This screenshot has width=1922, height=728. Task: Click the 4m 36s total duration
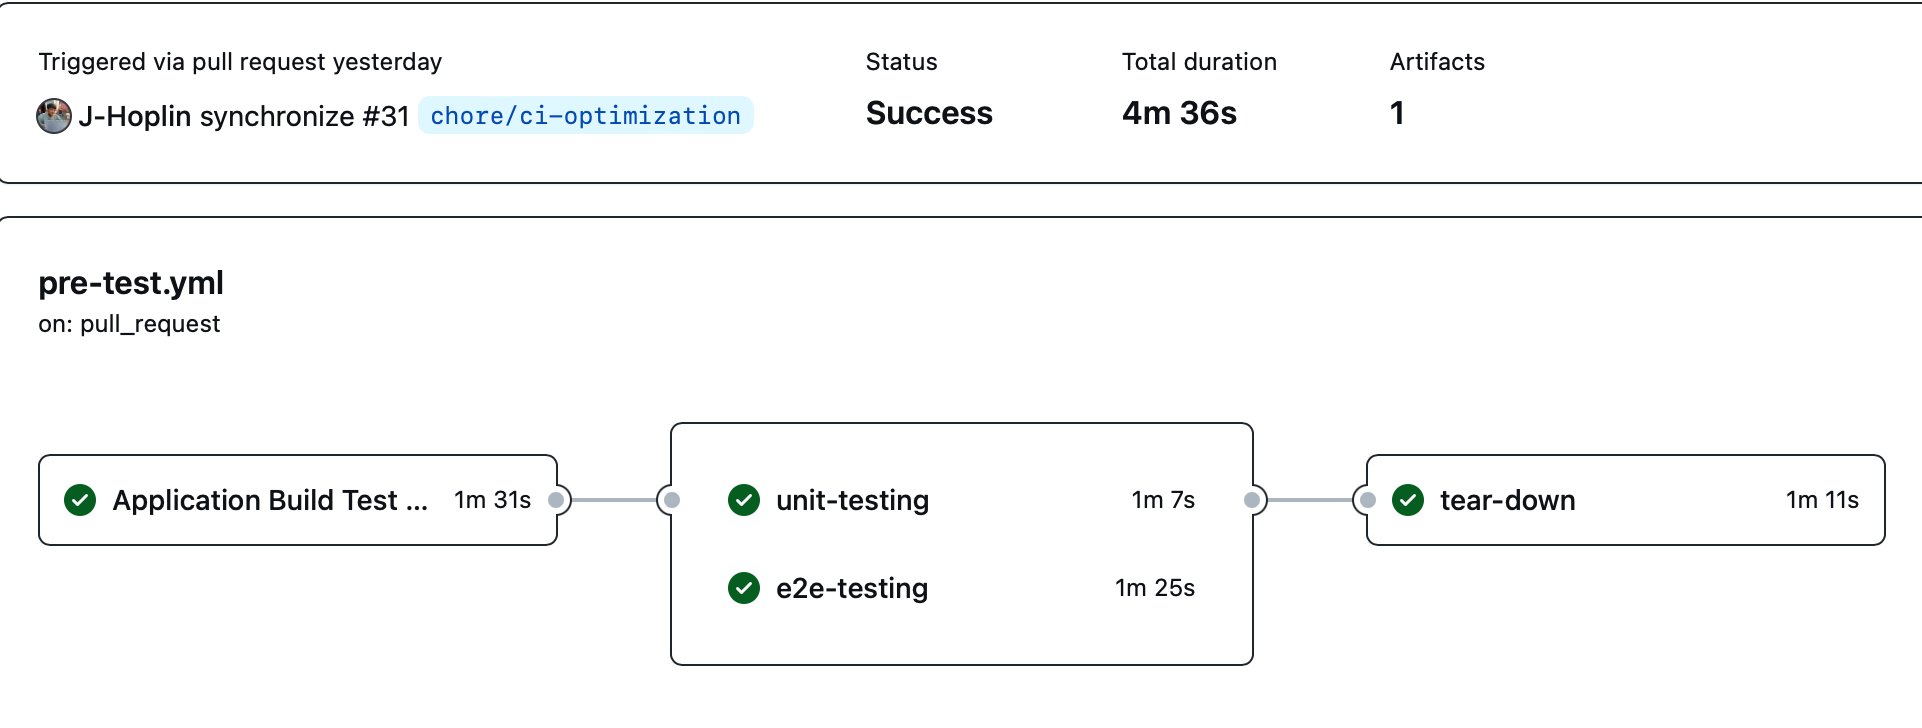tap(1179, 113)
